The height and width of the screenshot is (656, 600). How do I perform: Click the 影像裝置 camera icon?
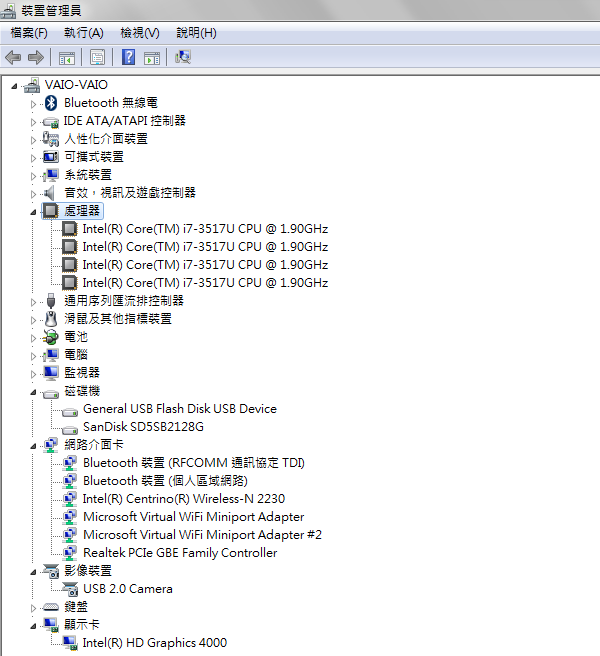[x=51, y=571]
